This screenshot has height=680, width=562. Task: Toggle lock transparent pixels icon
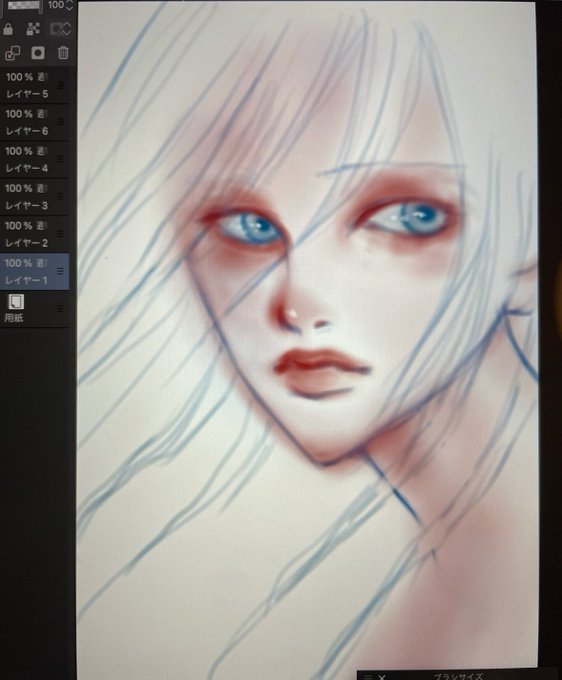coord(33,29)
